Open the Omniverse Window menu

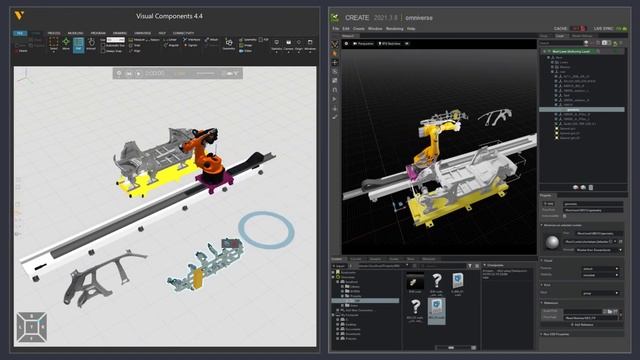(x=375, y=29)
